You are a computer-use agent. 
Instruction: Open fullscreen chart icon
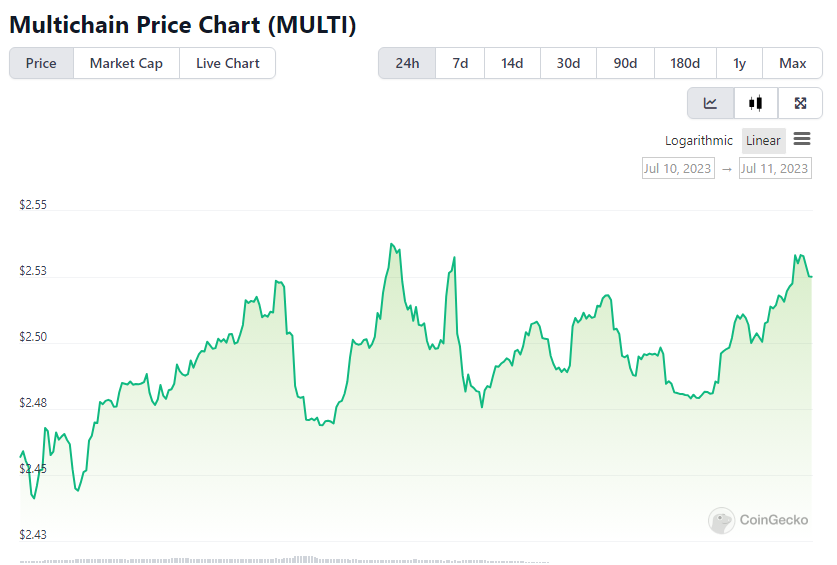click(800, 103)
